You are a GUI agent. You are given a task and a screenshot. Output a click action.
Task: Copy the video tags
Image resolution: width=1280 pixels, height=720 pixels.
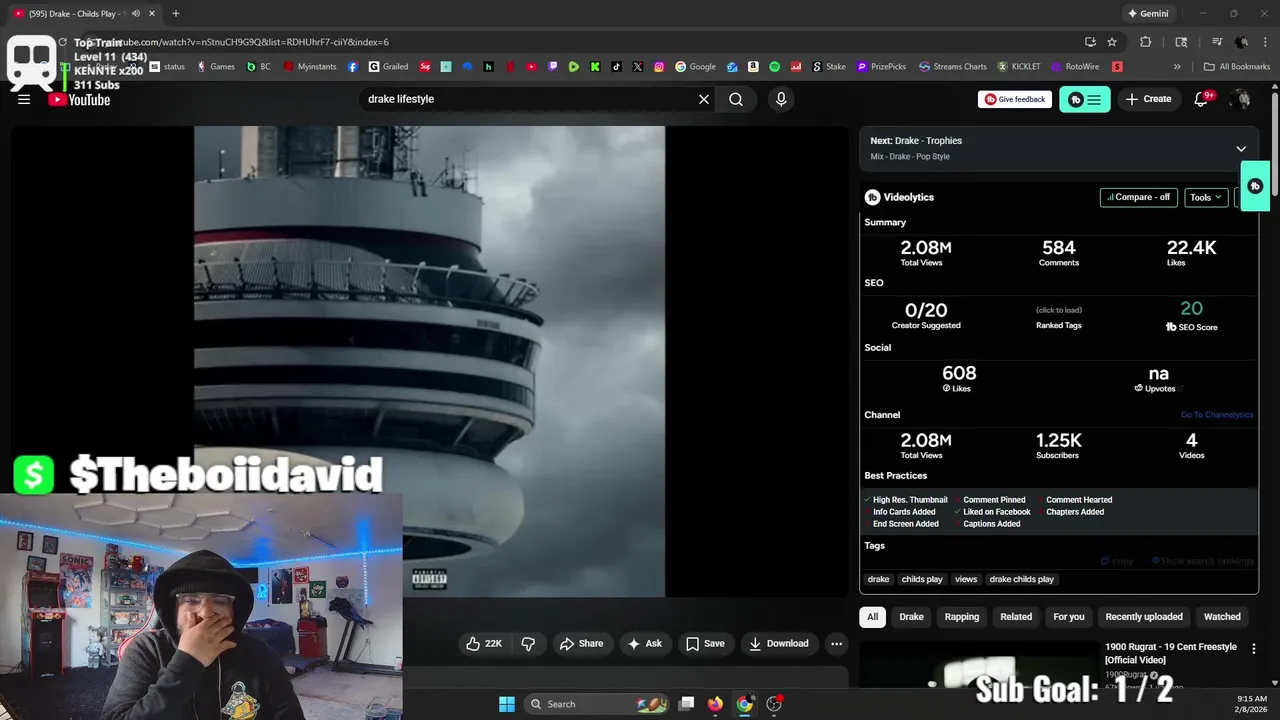[x=1118, y=561]
